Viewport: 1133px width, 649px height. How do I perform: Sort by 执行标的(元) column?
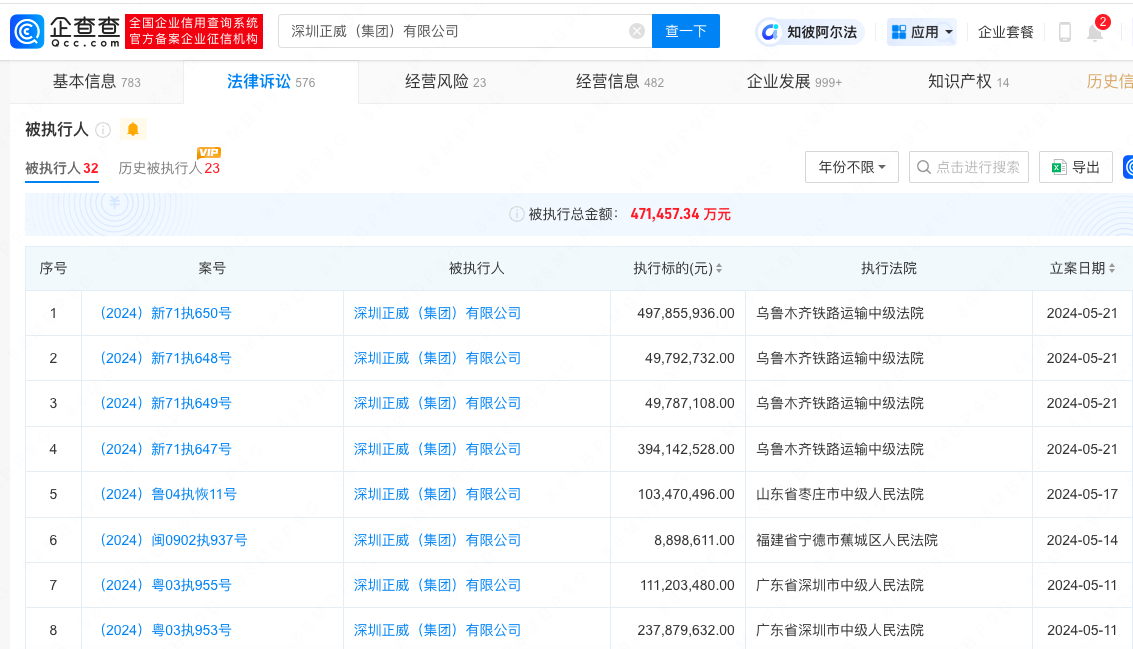718,269
